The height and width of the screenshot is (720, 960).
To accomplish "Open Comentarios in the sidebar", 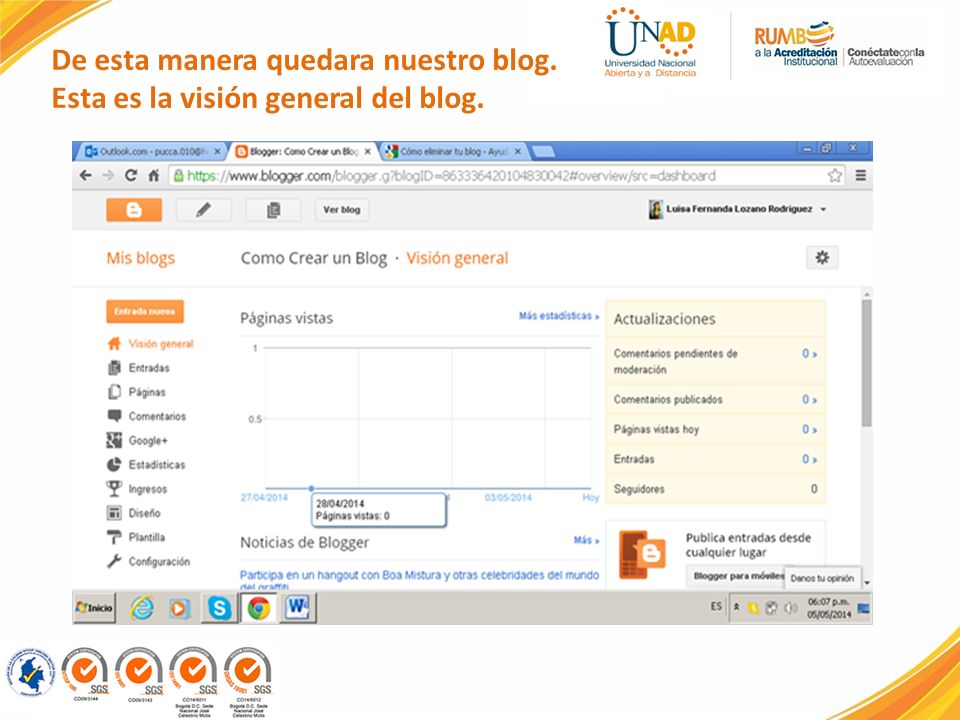I will coord(157,416).
